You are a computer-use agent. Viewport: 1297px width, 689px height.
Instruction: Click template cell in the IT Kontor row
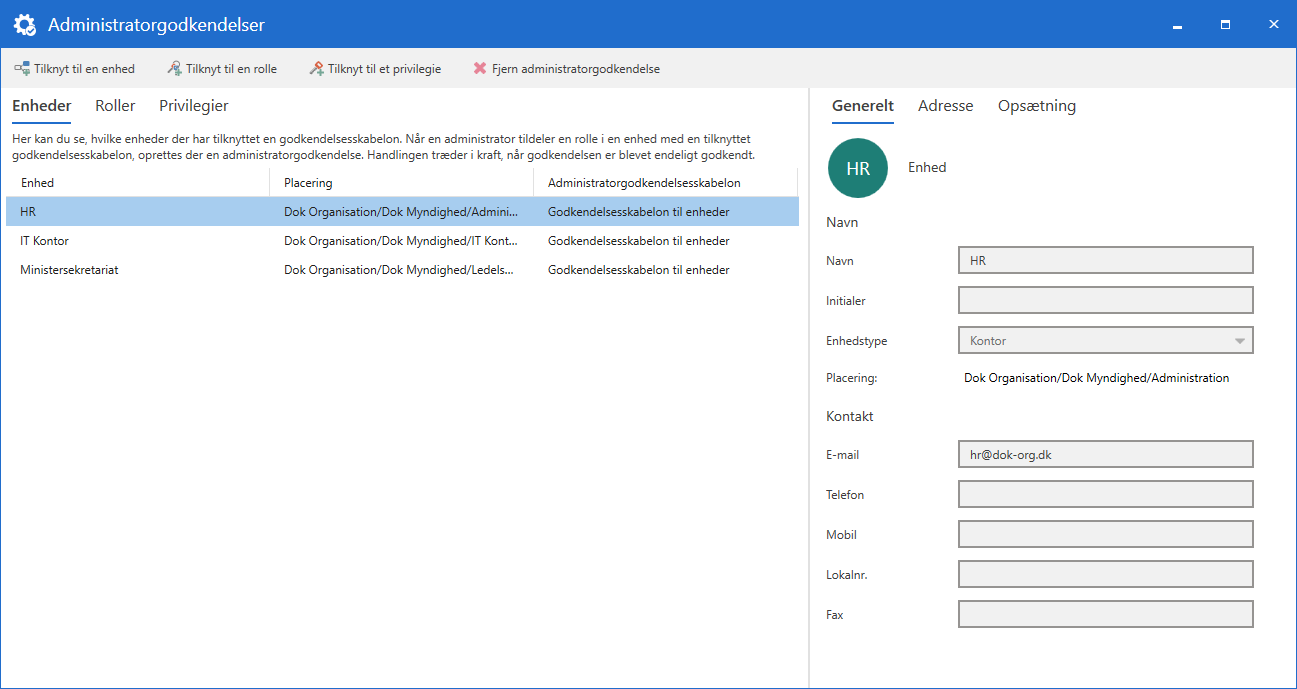(x=639, y=241)
